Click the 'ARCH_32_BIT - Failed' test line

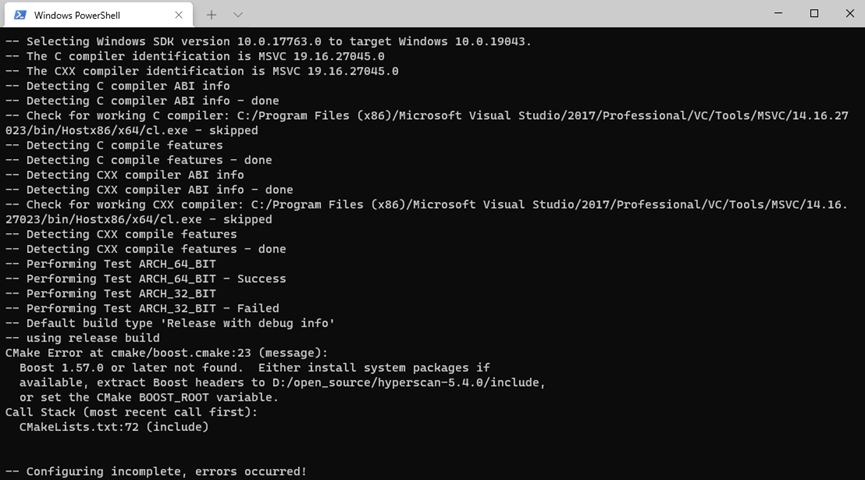142,308
